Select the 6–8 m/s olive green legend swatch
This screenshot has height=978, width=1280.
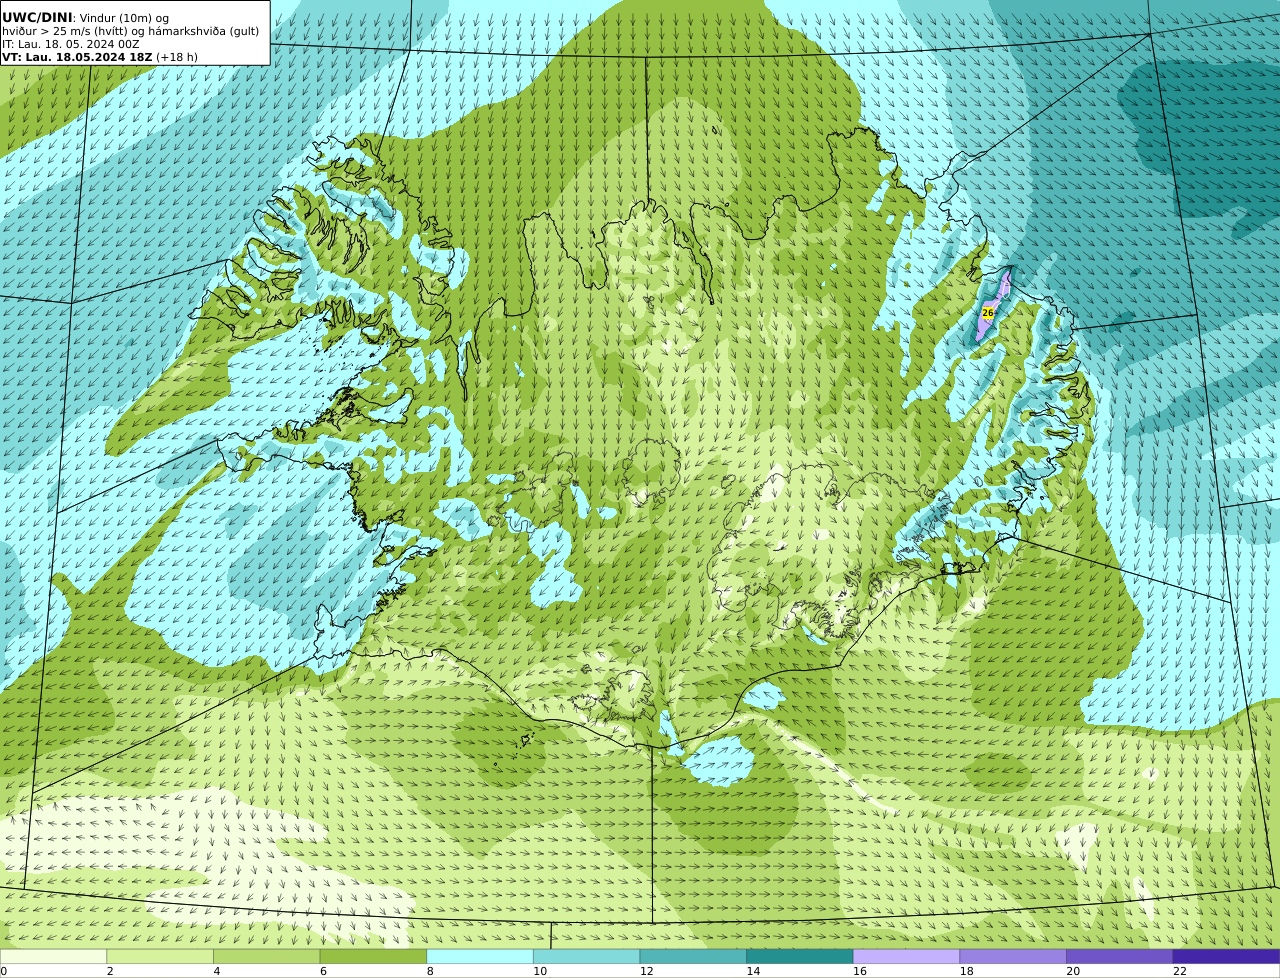(373, 956)
